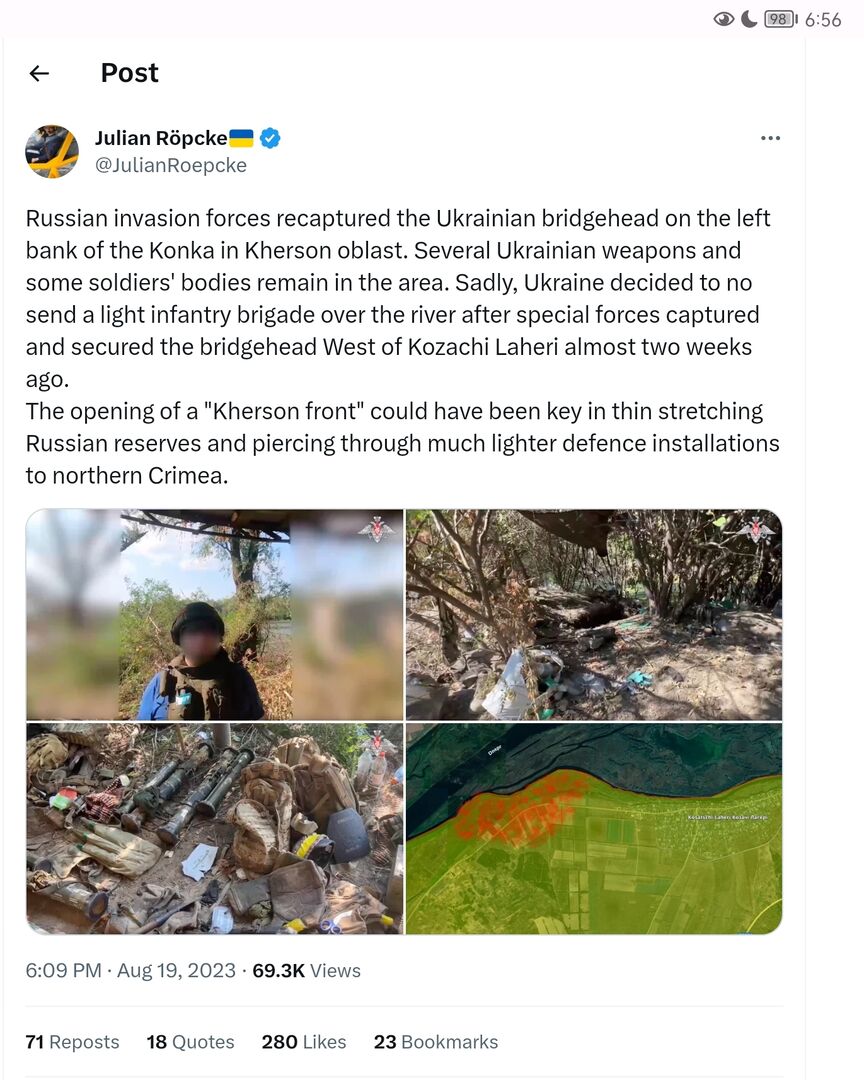
Task: View the 71 Reposts list
Action: [72, 1042]
